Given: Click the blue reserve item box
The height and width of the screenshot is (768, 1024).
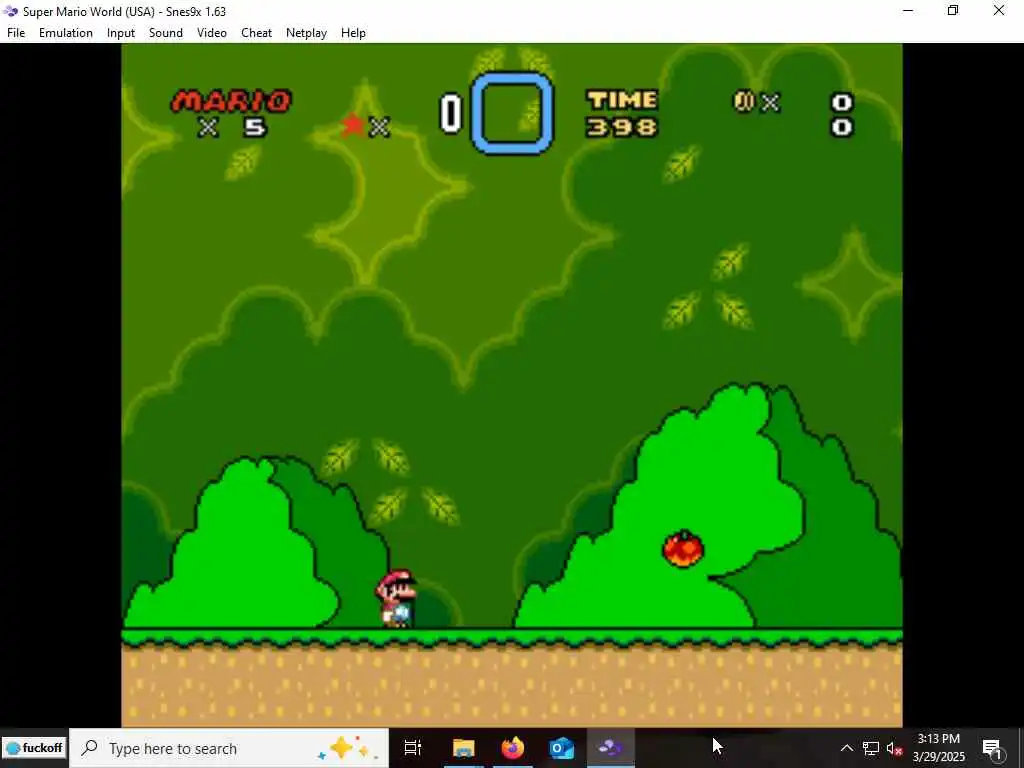Looking at the screenshot, I should (x=512, y=113).
